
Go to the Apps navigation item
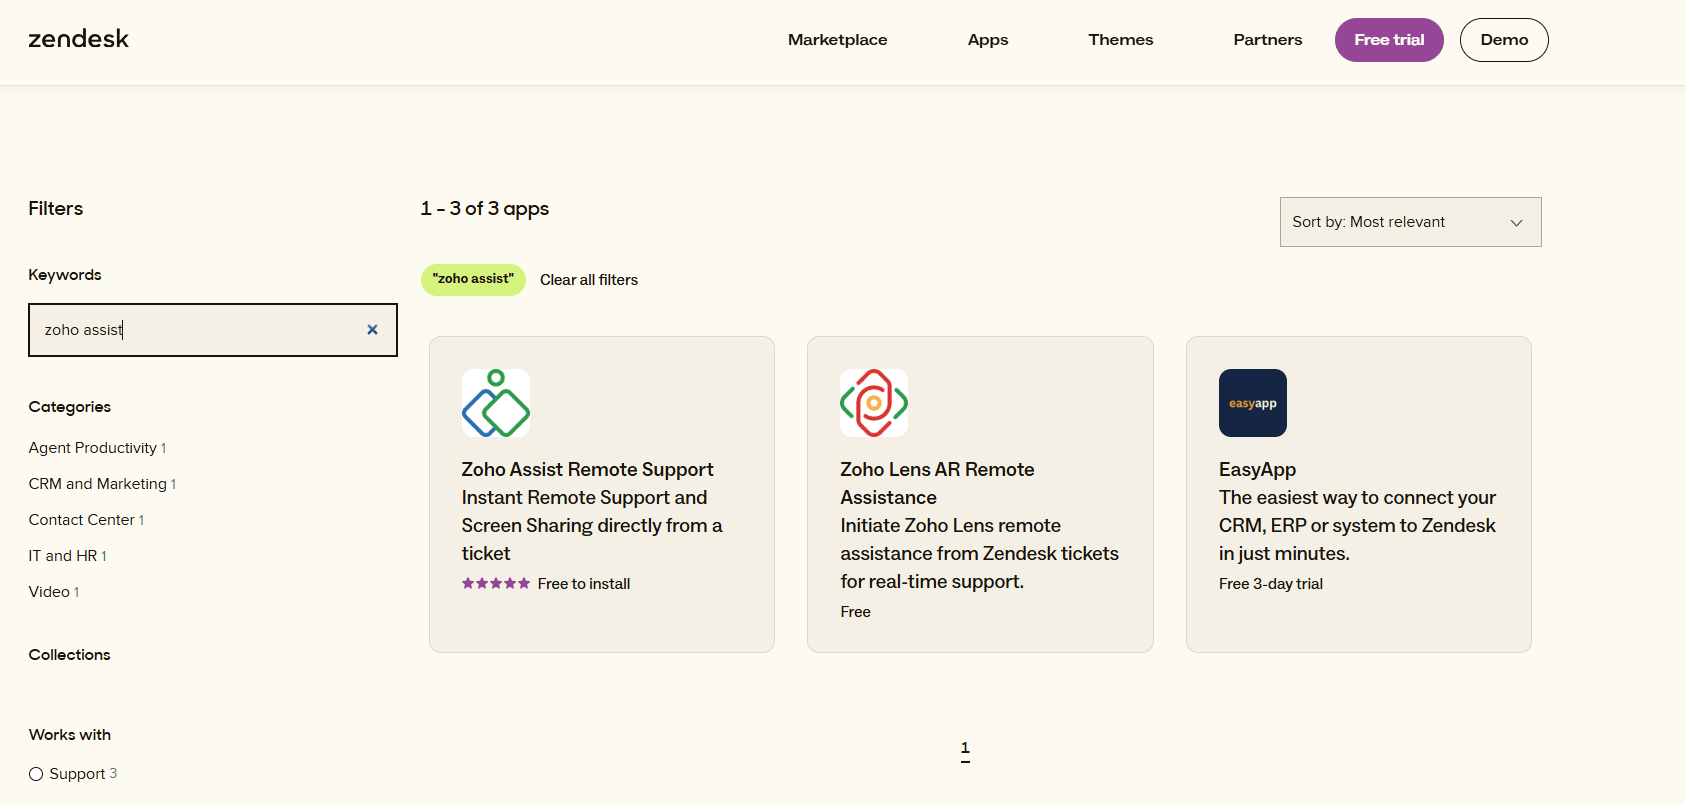pyautogui.click(x=987, y=40)
